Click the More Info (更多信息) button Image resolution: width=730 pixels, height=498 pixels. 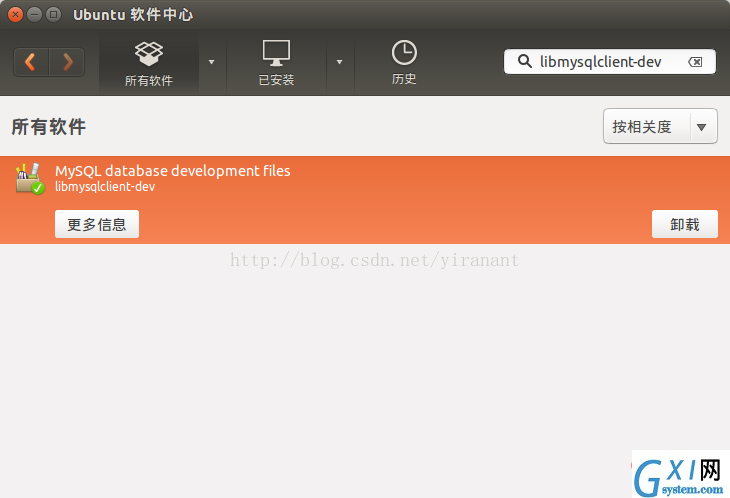tap(97, 224)
